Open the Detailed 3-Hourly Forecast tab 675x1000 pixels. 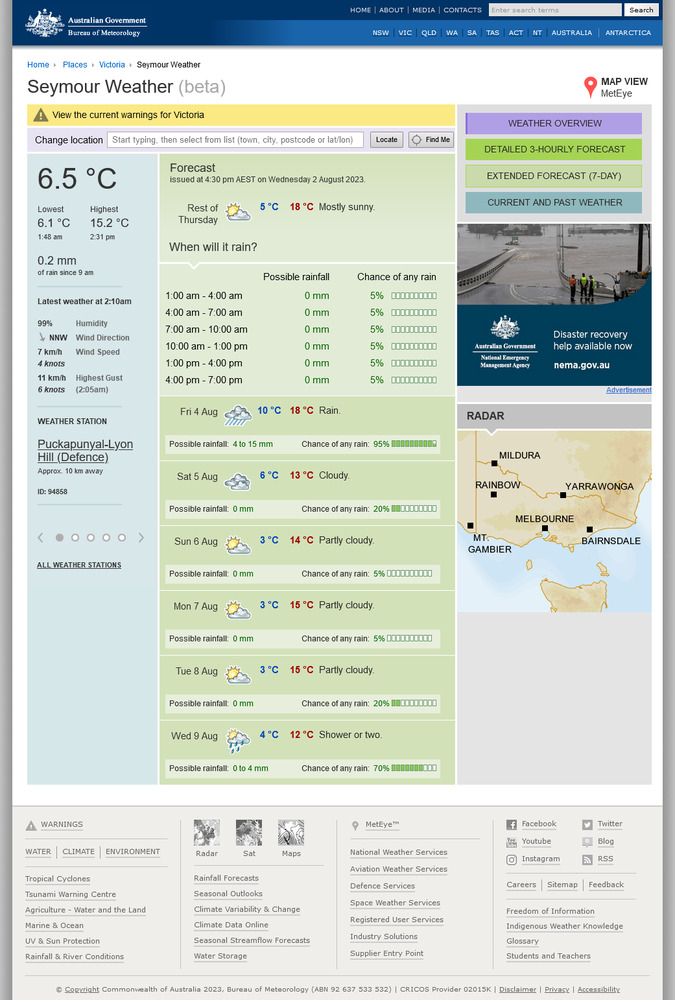(554, 150)
